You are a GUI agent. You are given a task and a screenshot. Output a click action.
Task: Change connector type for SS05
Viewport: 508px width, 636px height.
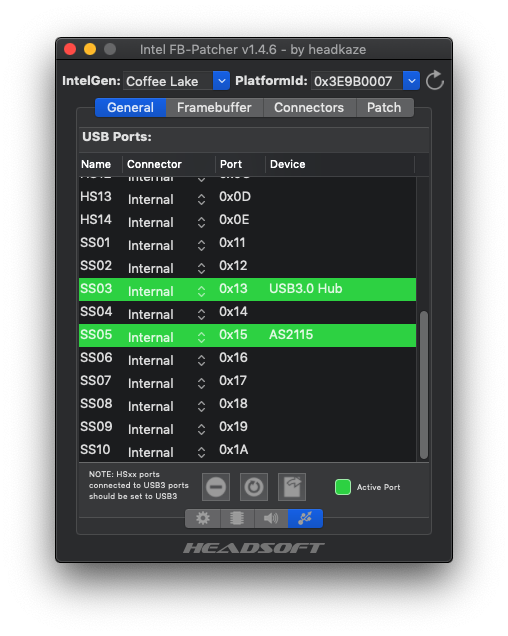point(201,337)
